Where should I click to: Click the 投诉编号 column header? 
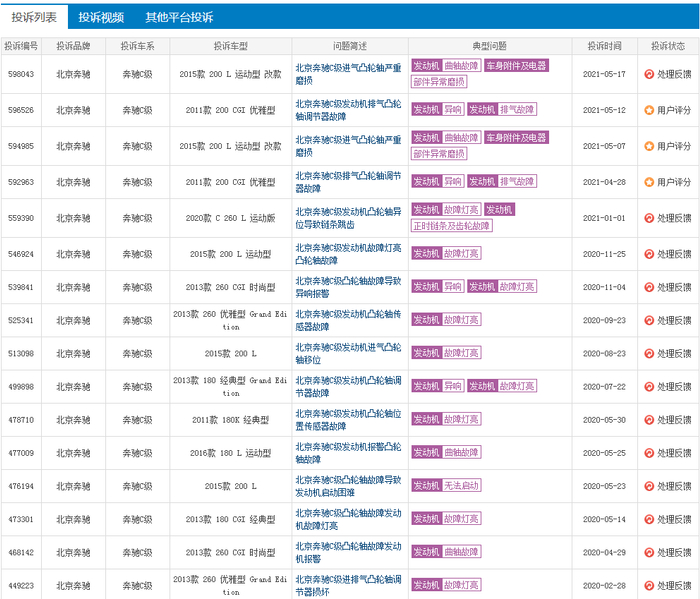click(21, 46)
